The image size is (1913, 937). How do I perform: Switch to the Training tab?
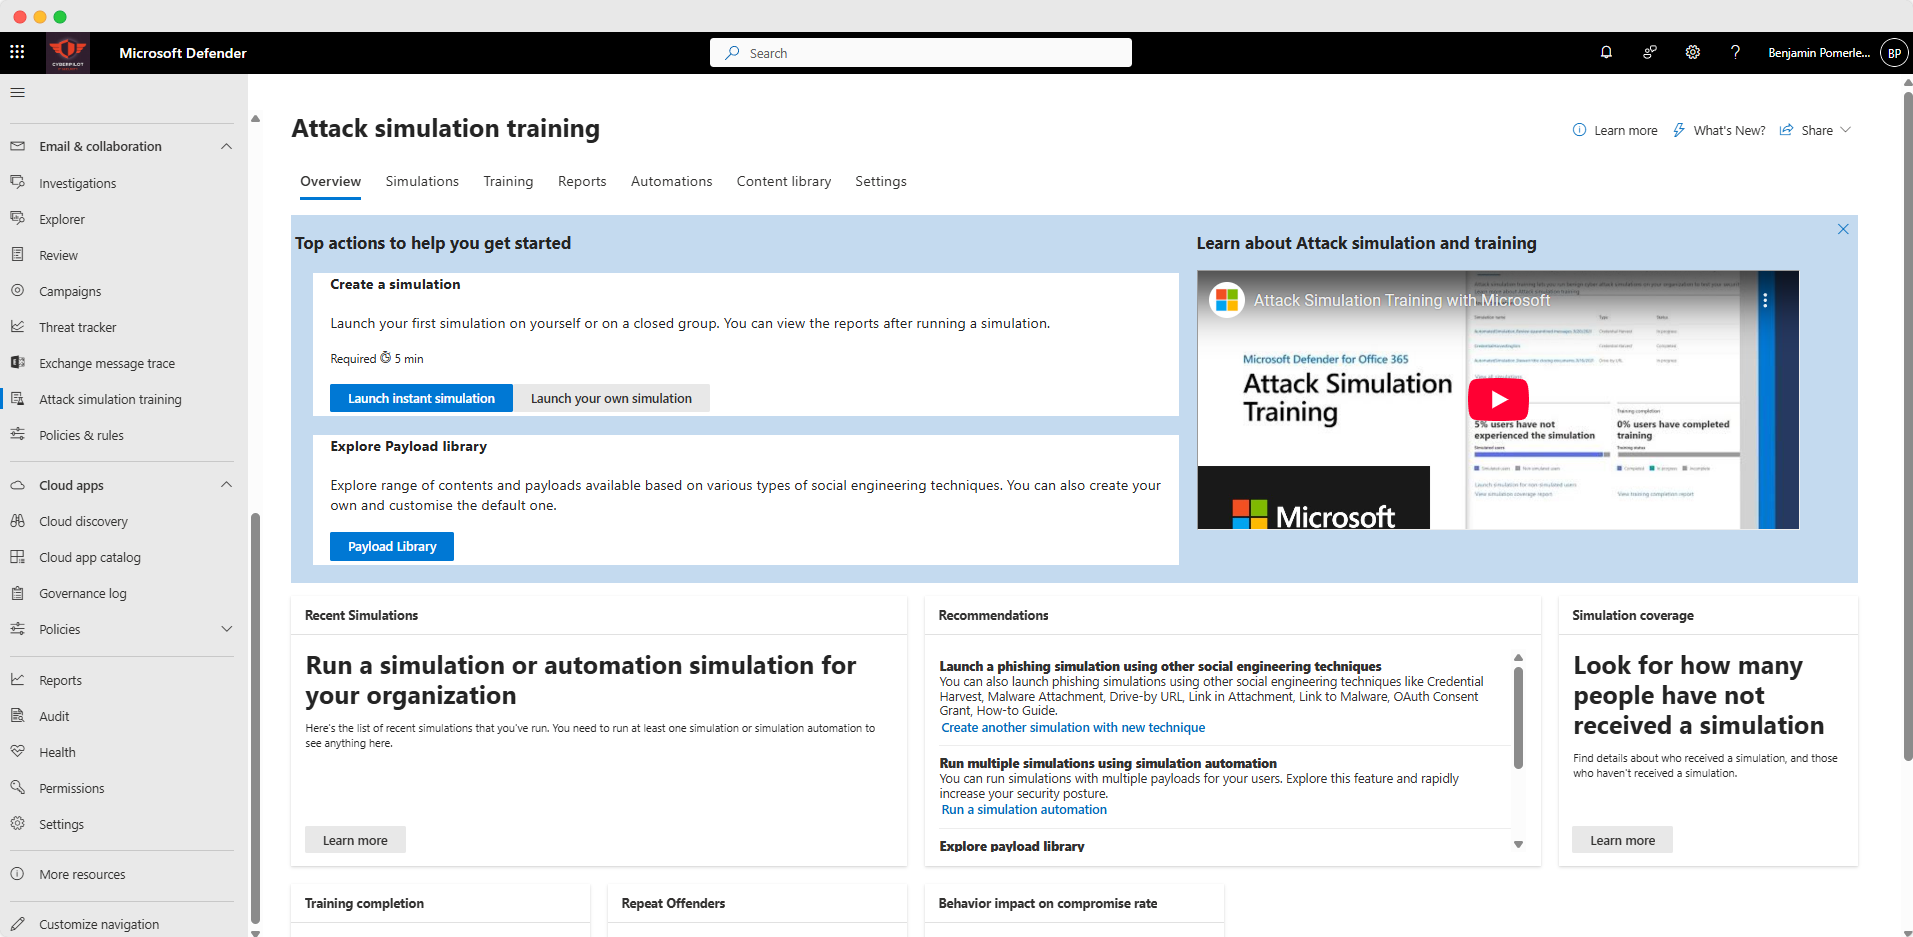click(508, 181)
